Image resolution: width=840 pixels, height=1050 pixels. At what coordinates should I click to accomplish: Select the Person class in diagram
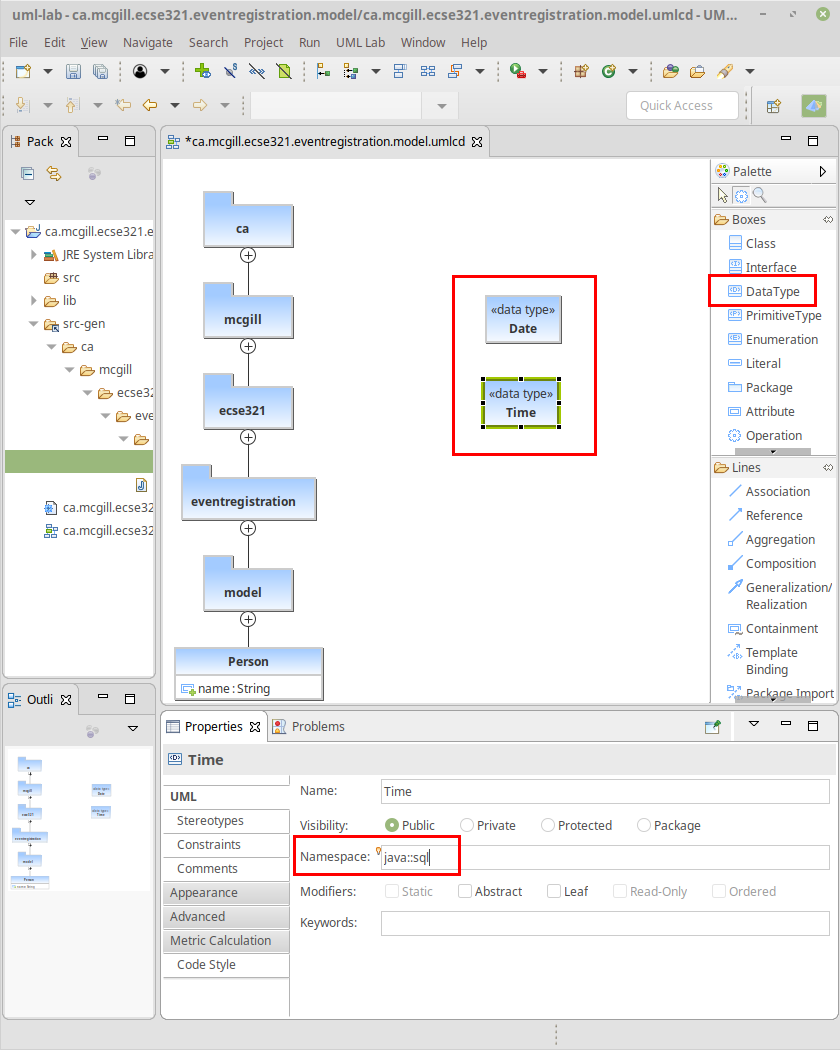(249, 674)
